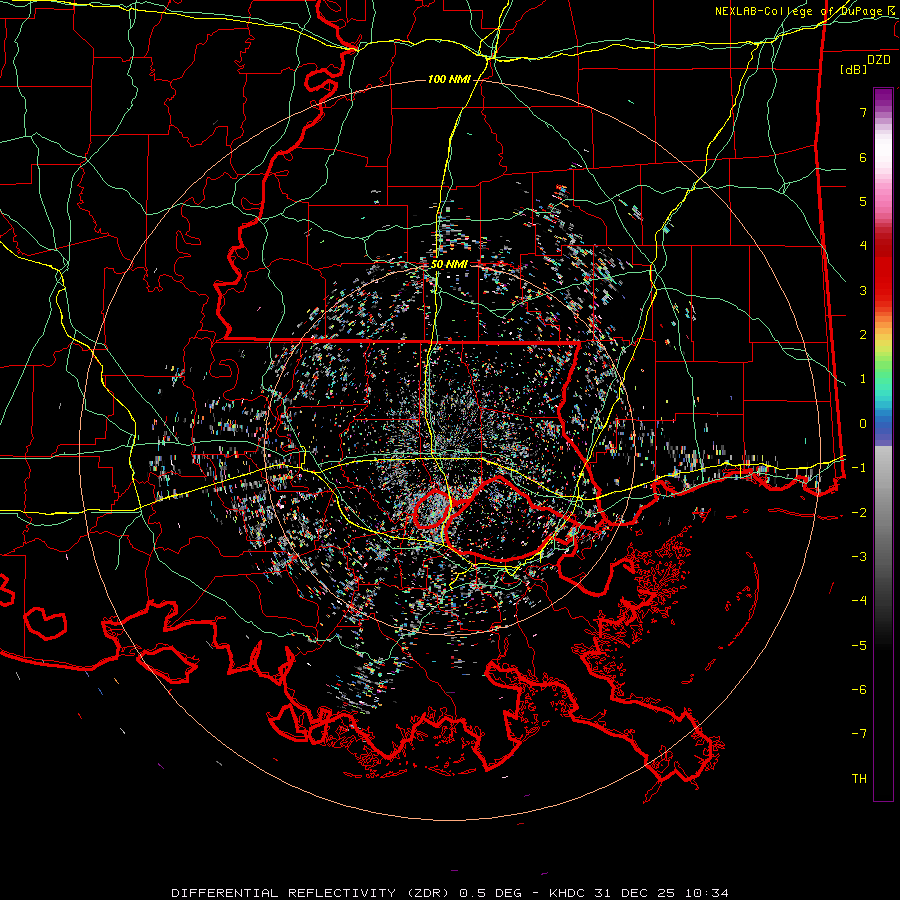Click the 7 value on the color scale
Image resolution: width=900 pixels, height=900 pixels.
click(863, 112)
